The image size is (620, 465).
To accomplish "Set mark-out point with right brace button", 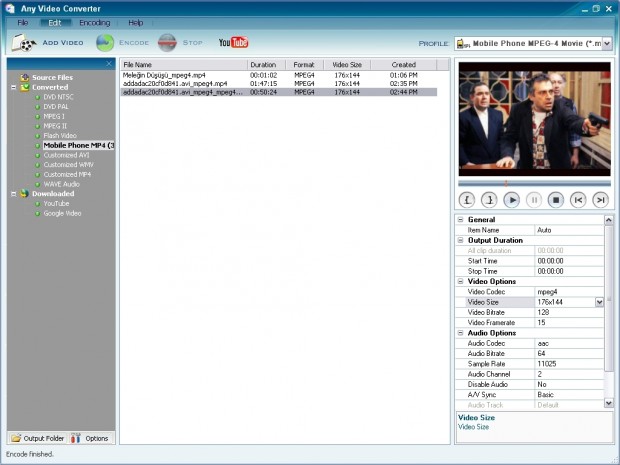I will click(489, 200).
